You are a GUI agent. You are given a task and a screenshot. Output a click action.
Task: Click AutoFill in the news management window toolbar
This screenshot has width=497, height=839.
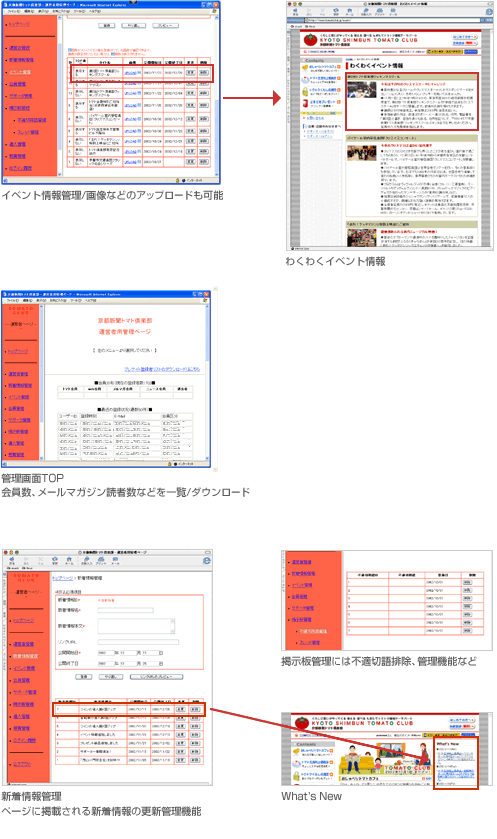[x=86, y=561]
